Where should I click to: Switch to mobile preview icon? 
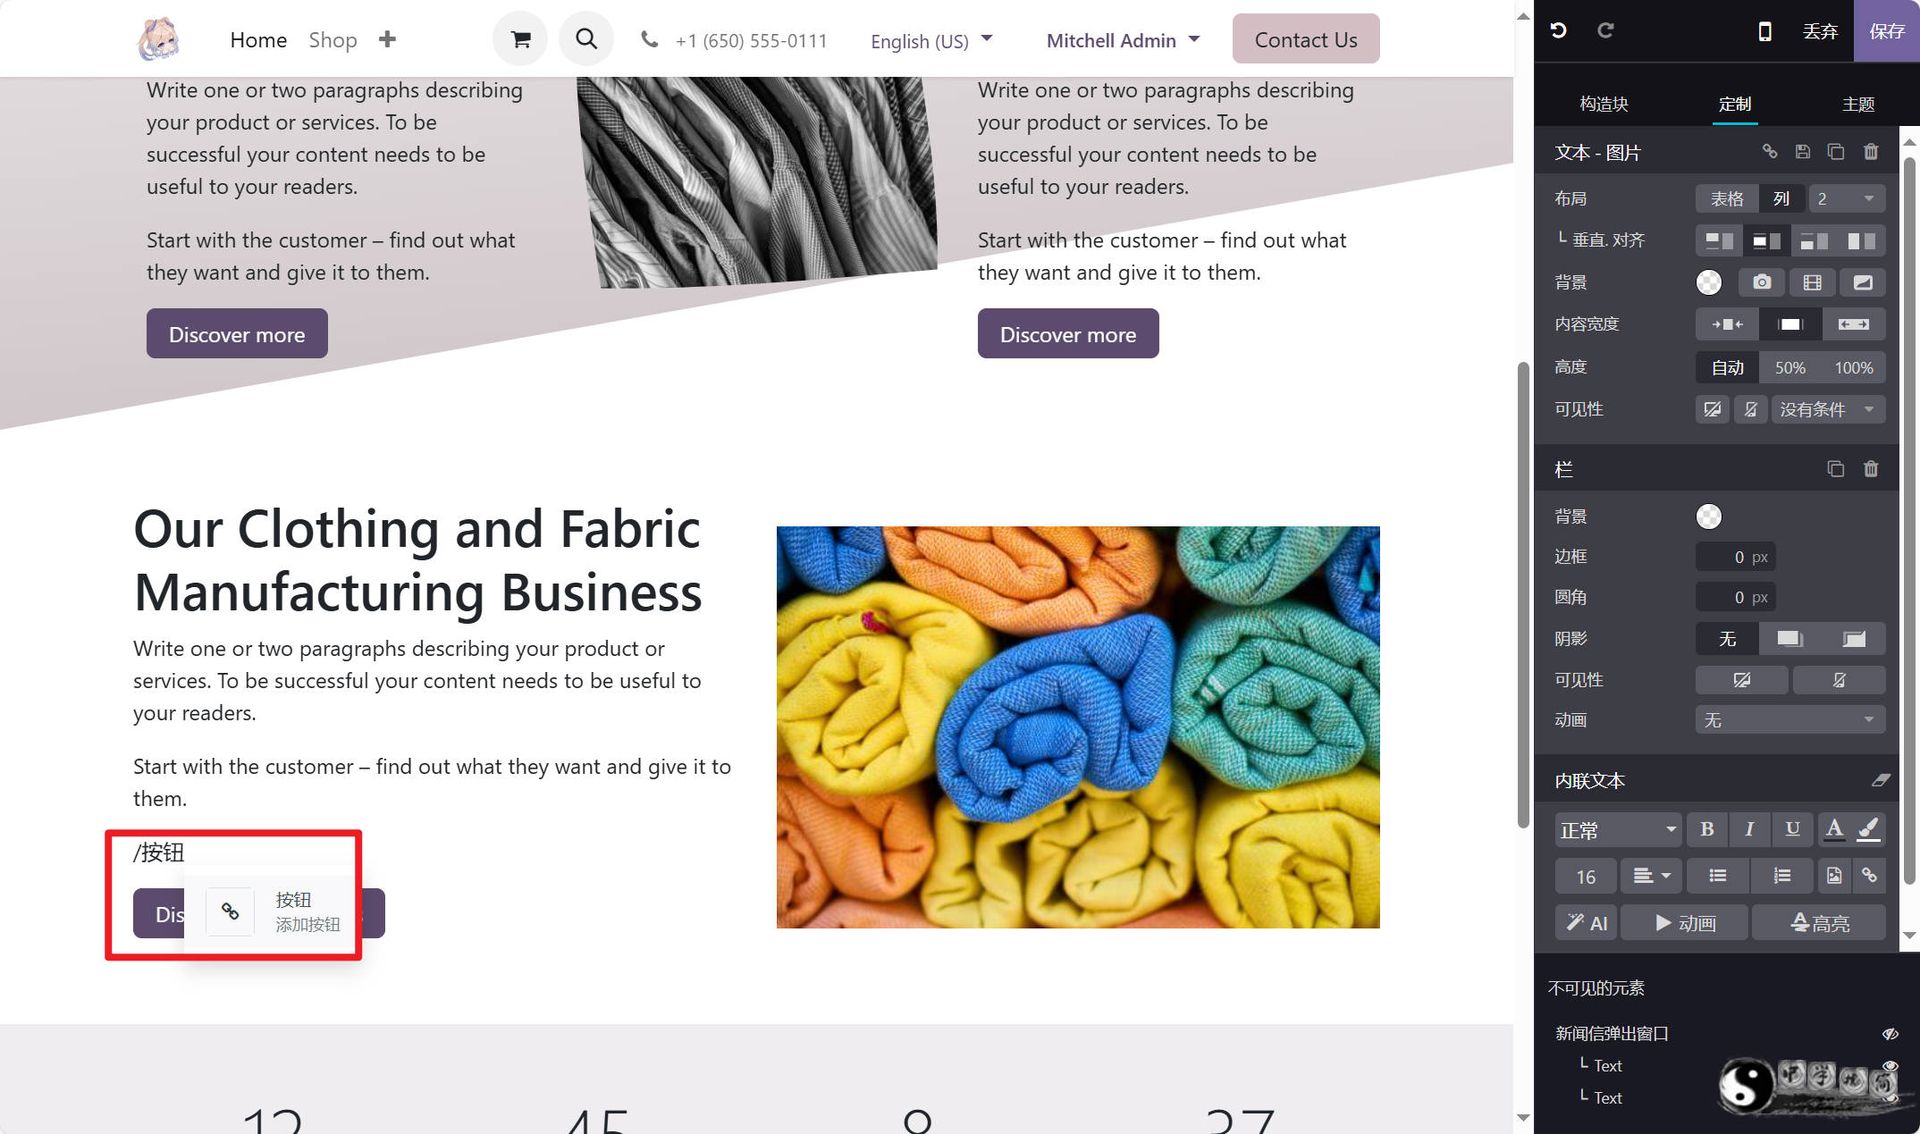click(x=1765, y=31)
